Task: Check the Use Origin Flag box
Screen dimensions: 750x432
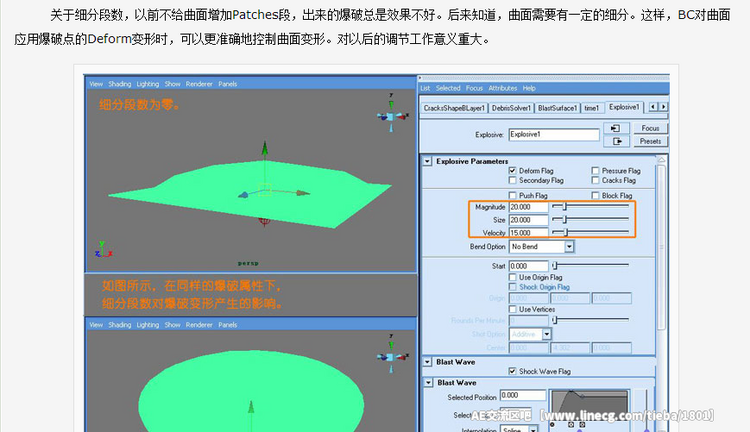Action: 512,277
